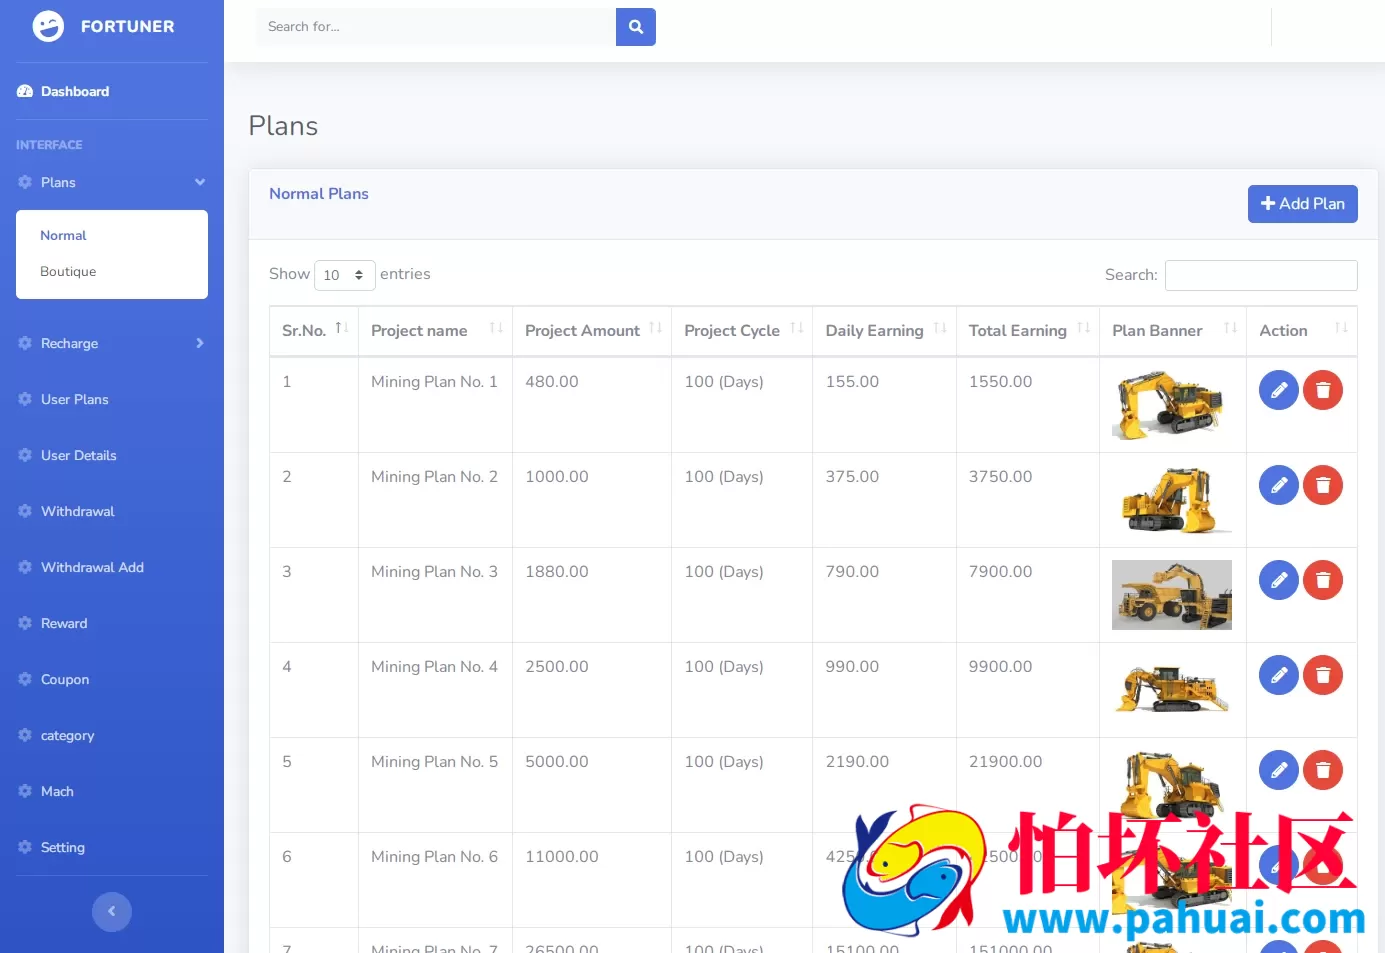Focus the table Search input box
The width and height of the screenshot is (1385, 953).
point(1261,275)
